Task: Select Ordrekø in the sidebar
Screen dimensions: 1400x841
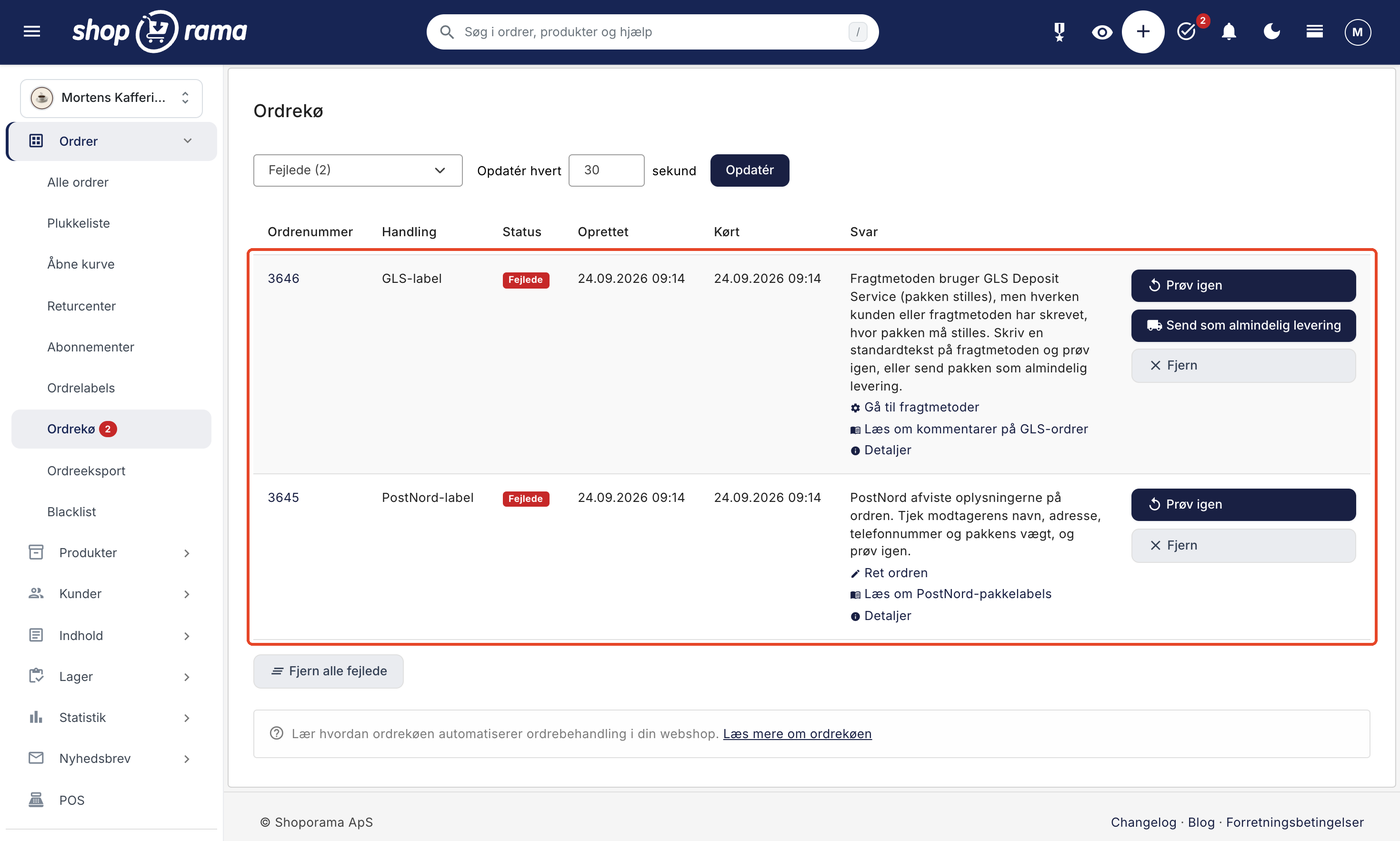Action: click(111, 429)
